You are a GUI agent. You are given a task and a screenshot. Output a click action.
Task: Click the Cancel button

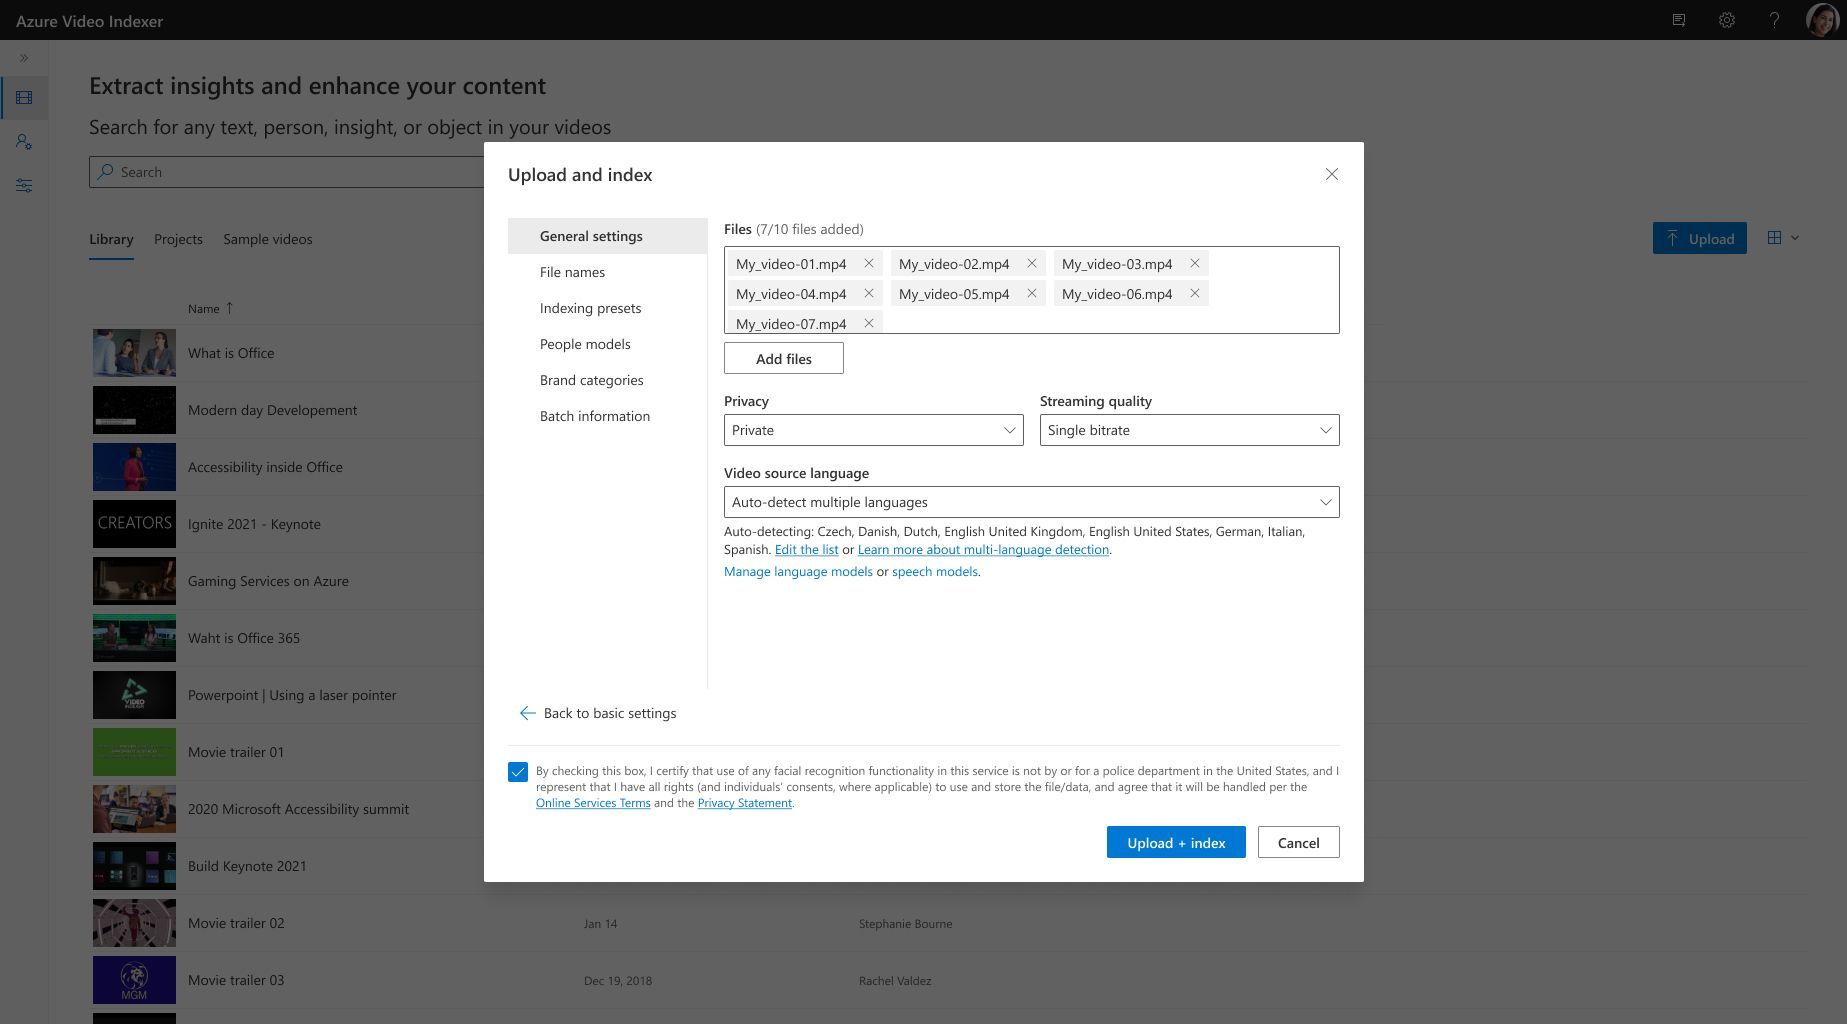coord(1299,843)
